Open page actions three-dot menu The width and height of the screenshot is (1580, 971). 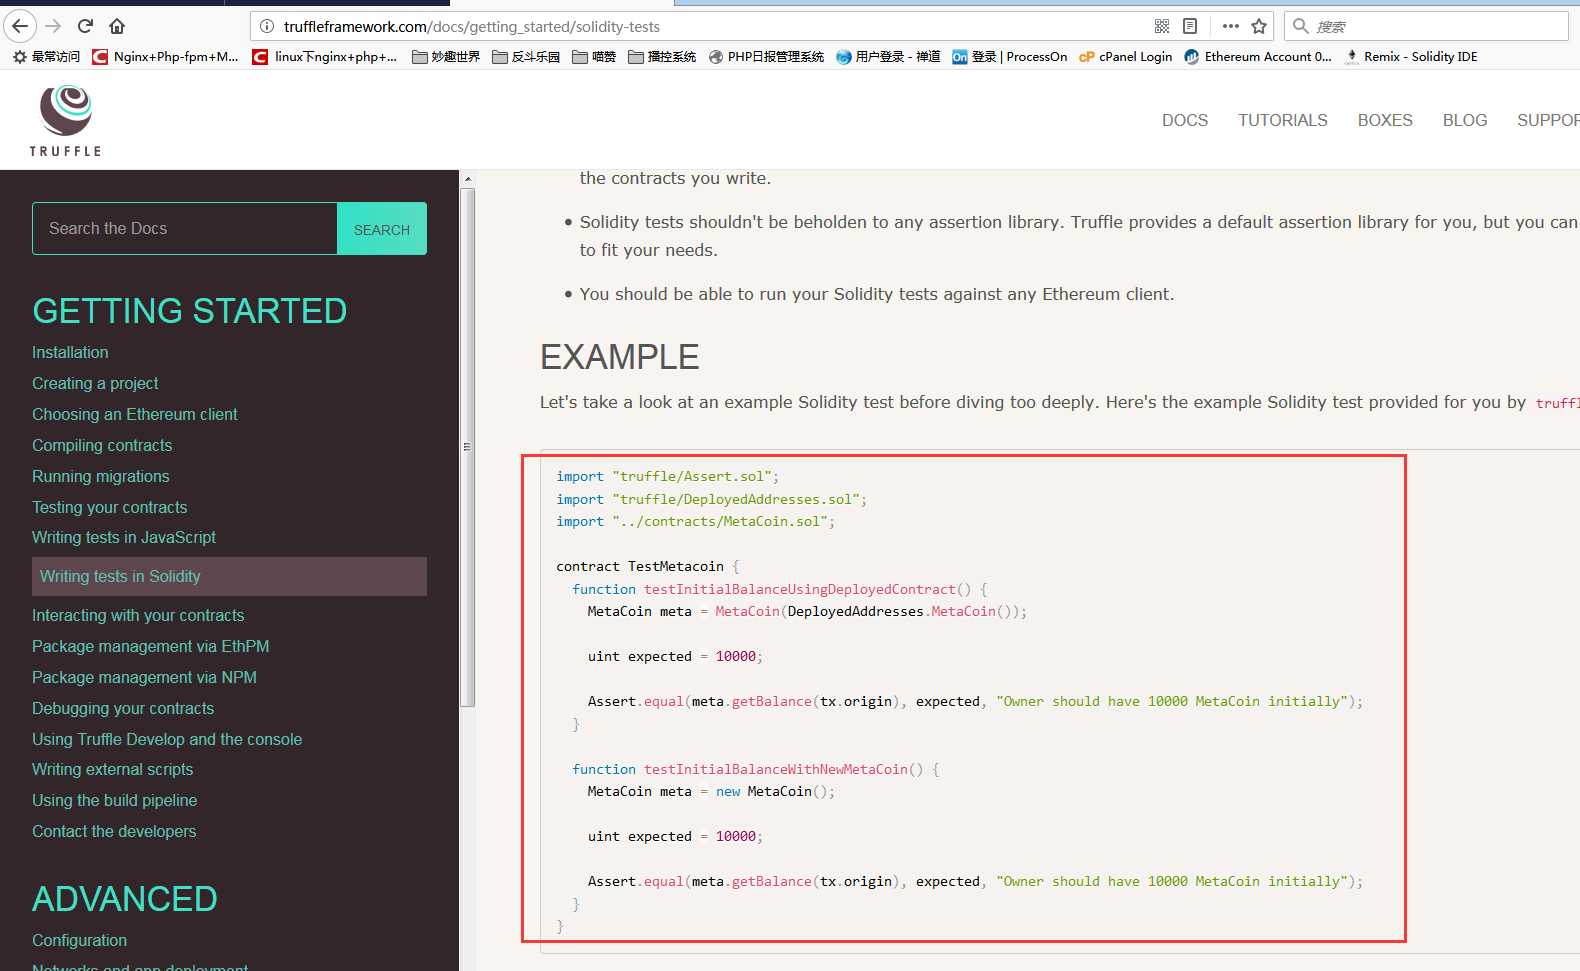tap(1231, 26)
